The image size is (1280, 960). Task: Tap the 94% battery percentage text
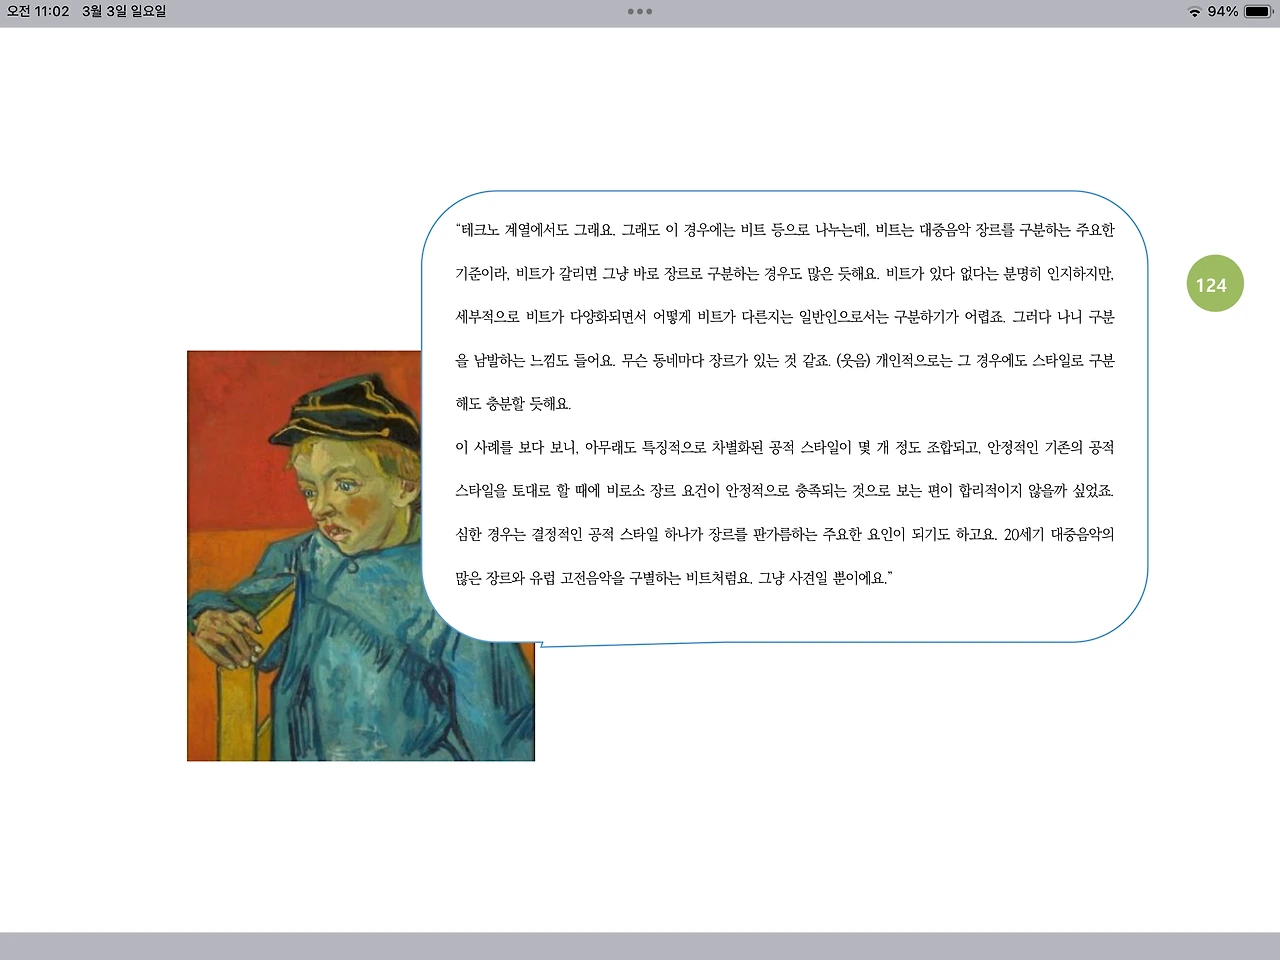[1223, 12]
